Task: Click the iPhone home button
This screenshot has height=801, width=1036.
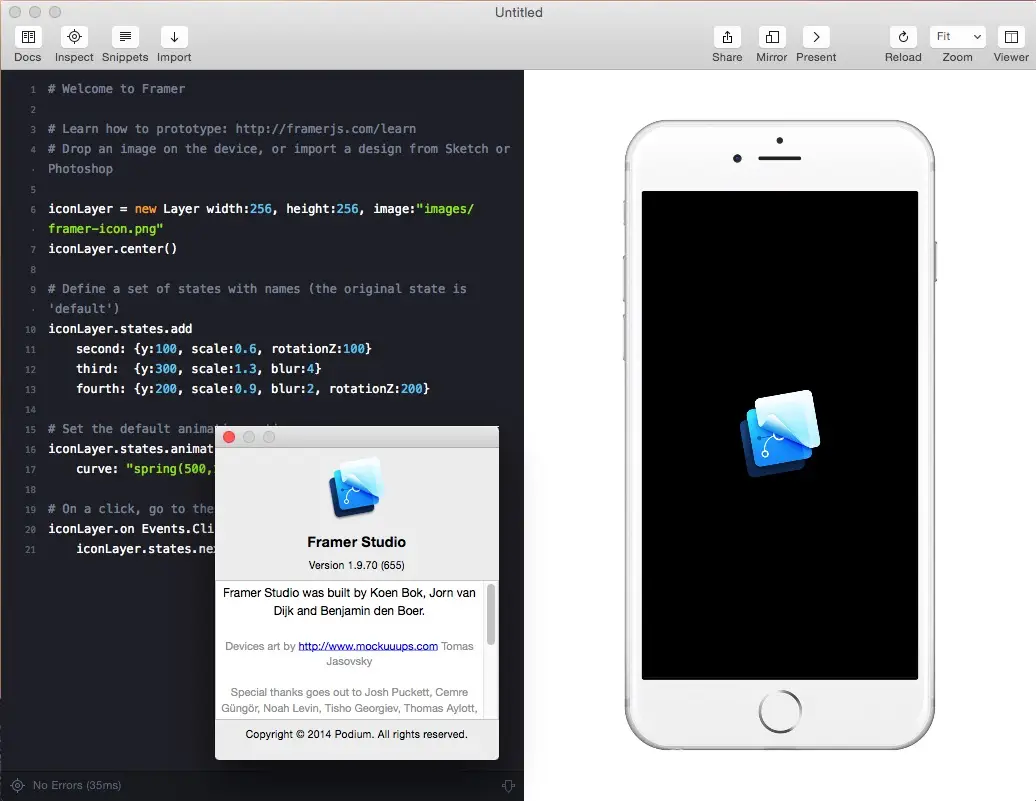Action: pyautogui.click(x=780, y=712)
